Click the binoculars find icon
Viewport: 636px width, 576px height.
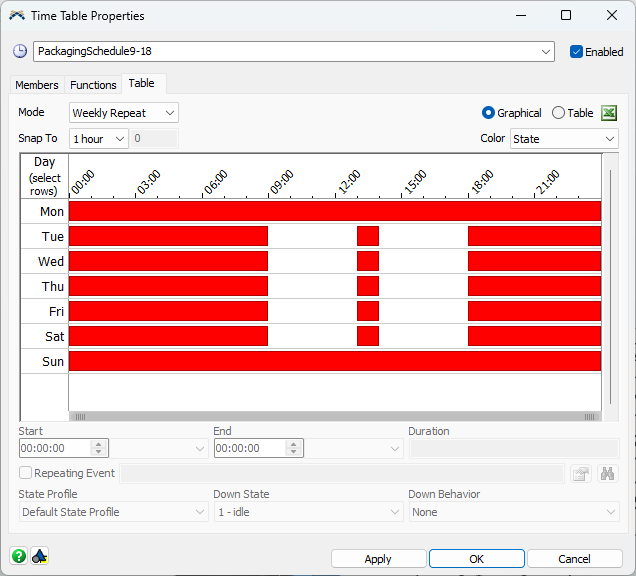point(607,474)
